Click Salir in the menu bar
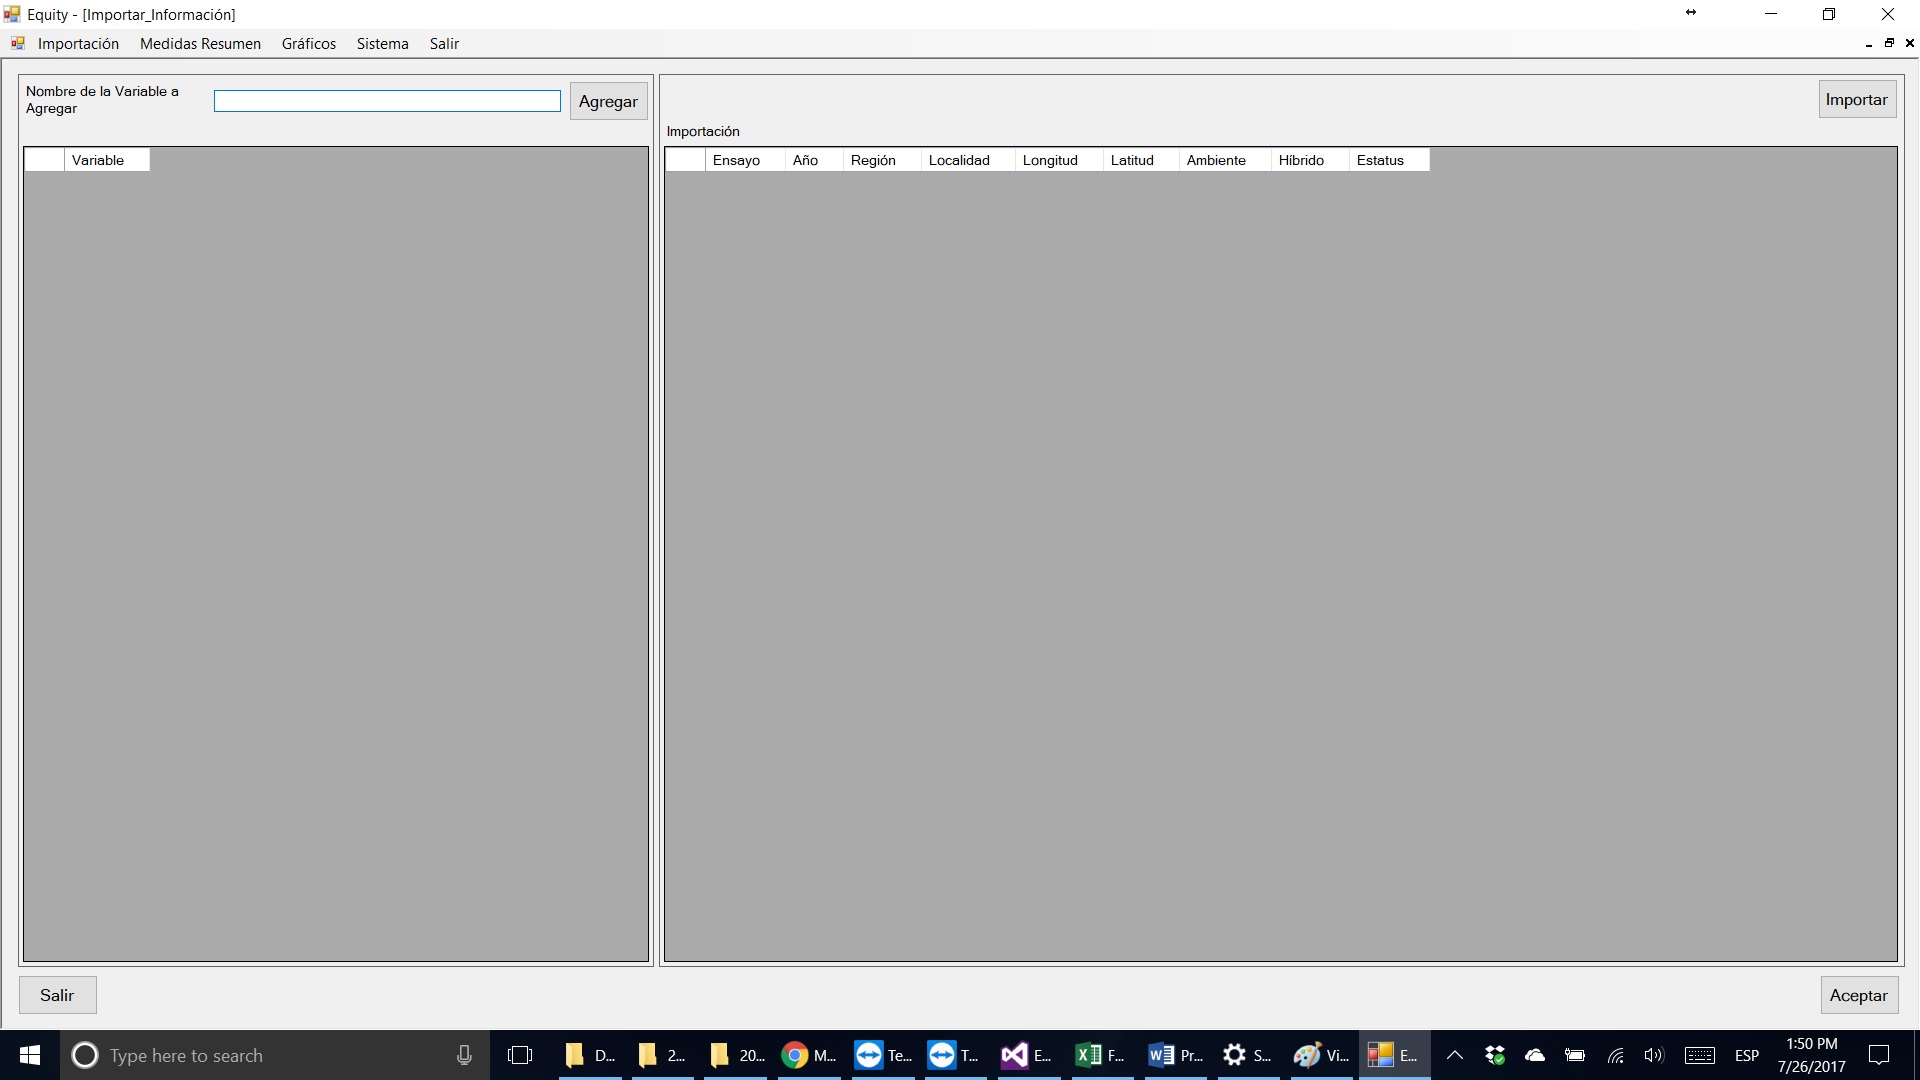 point(444,44)
